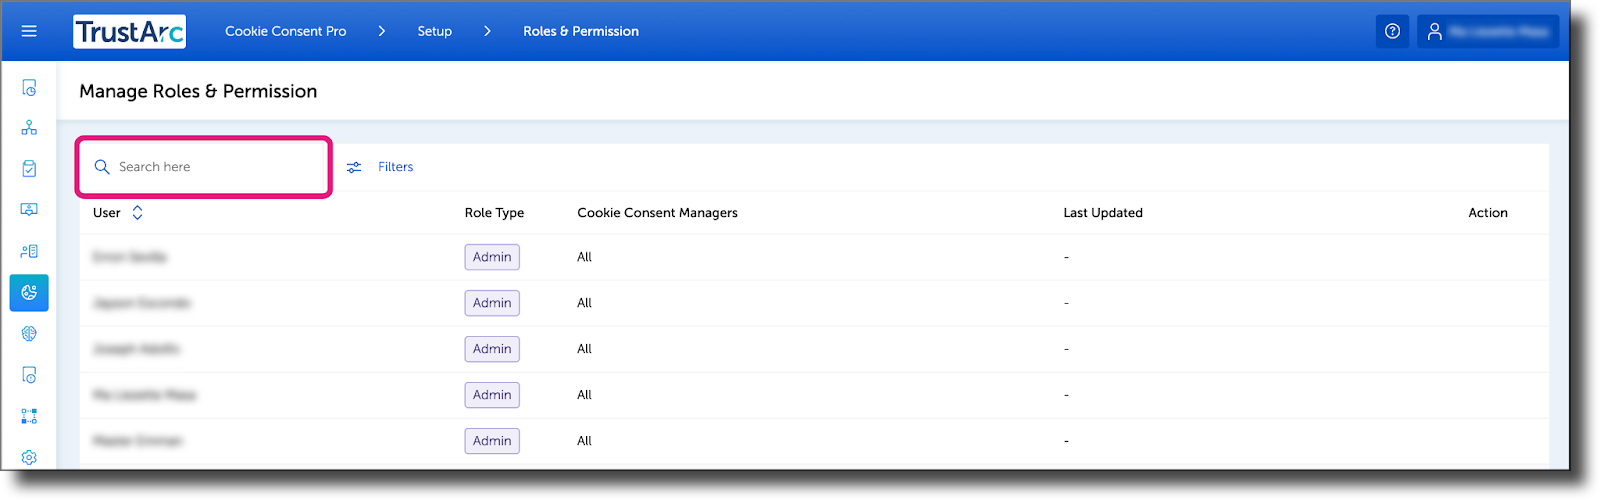
Task: Click the TrustArc logo
Action: point(130,32)
